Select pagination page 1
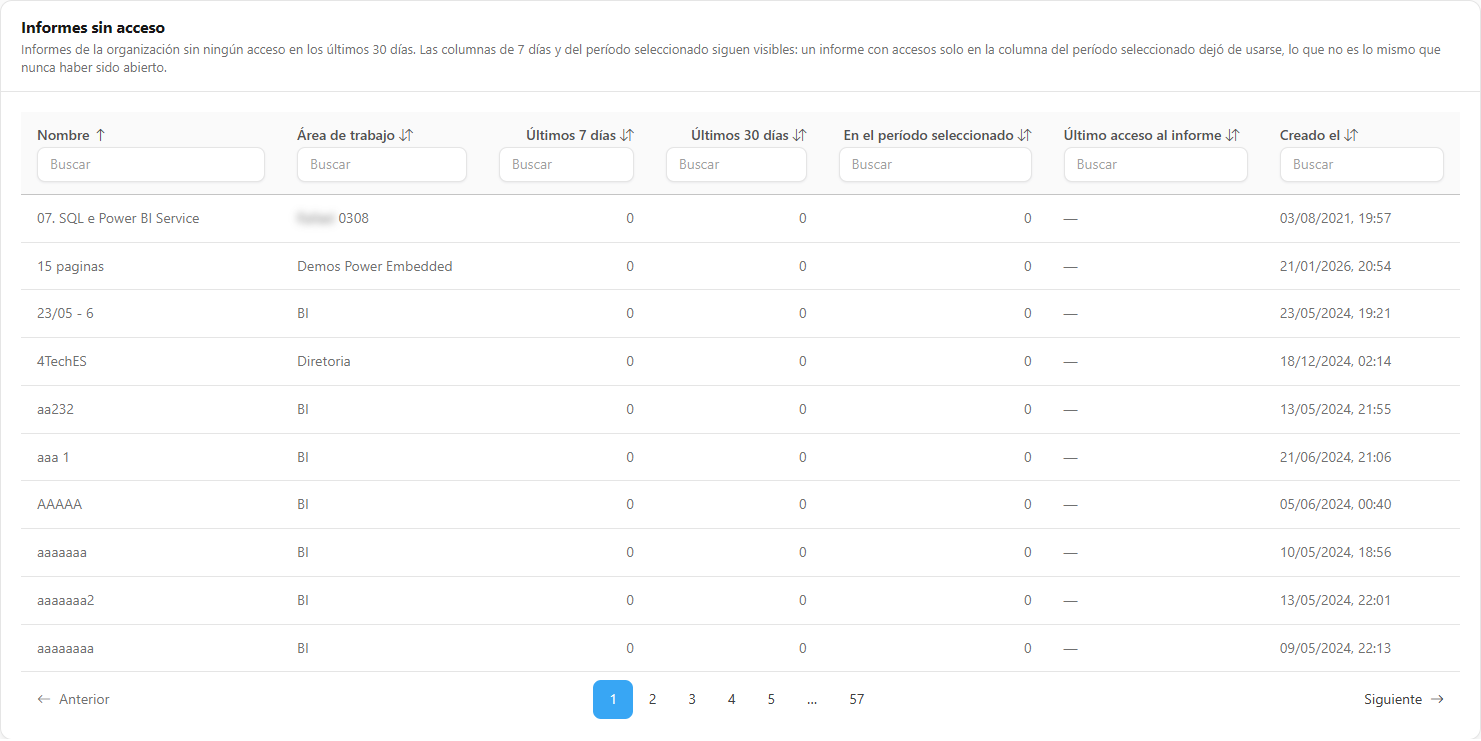Image resolution: width=1481 pixels, height=741 pixels. pos(613,700)
